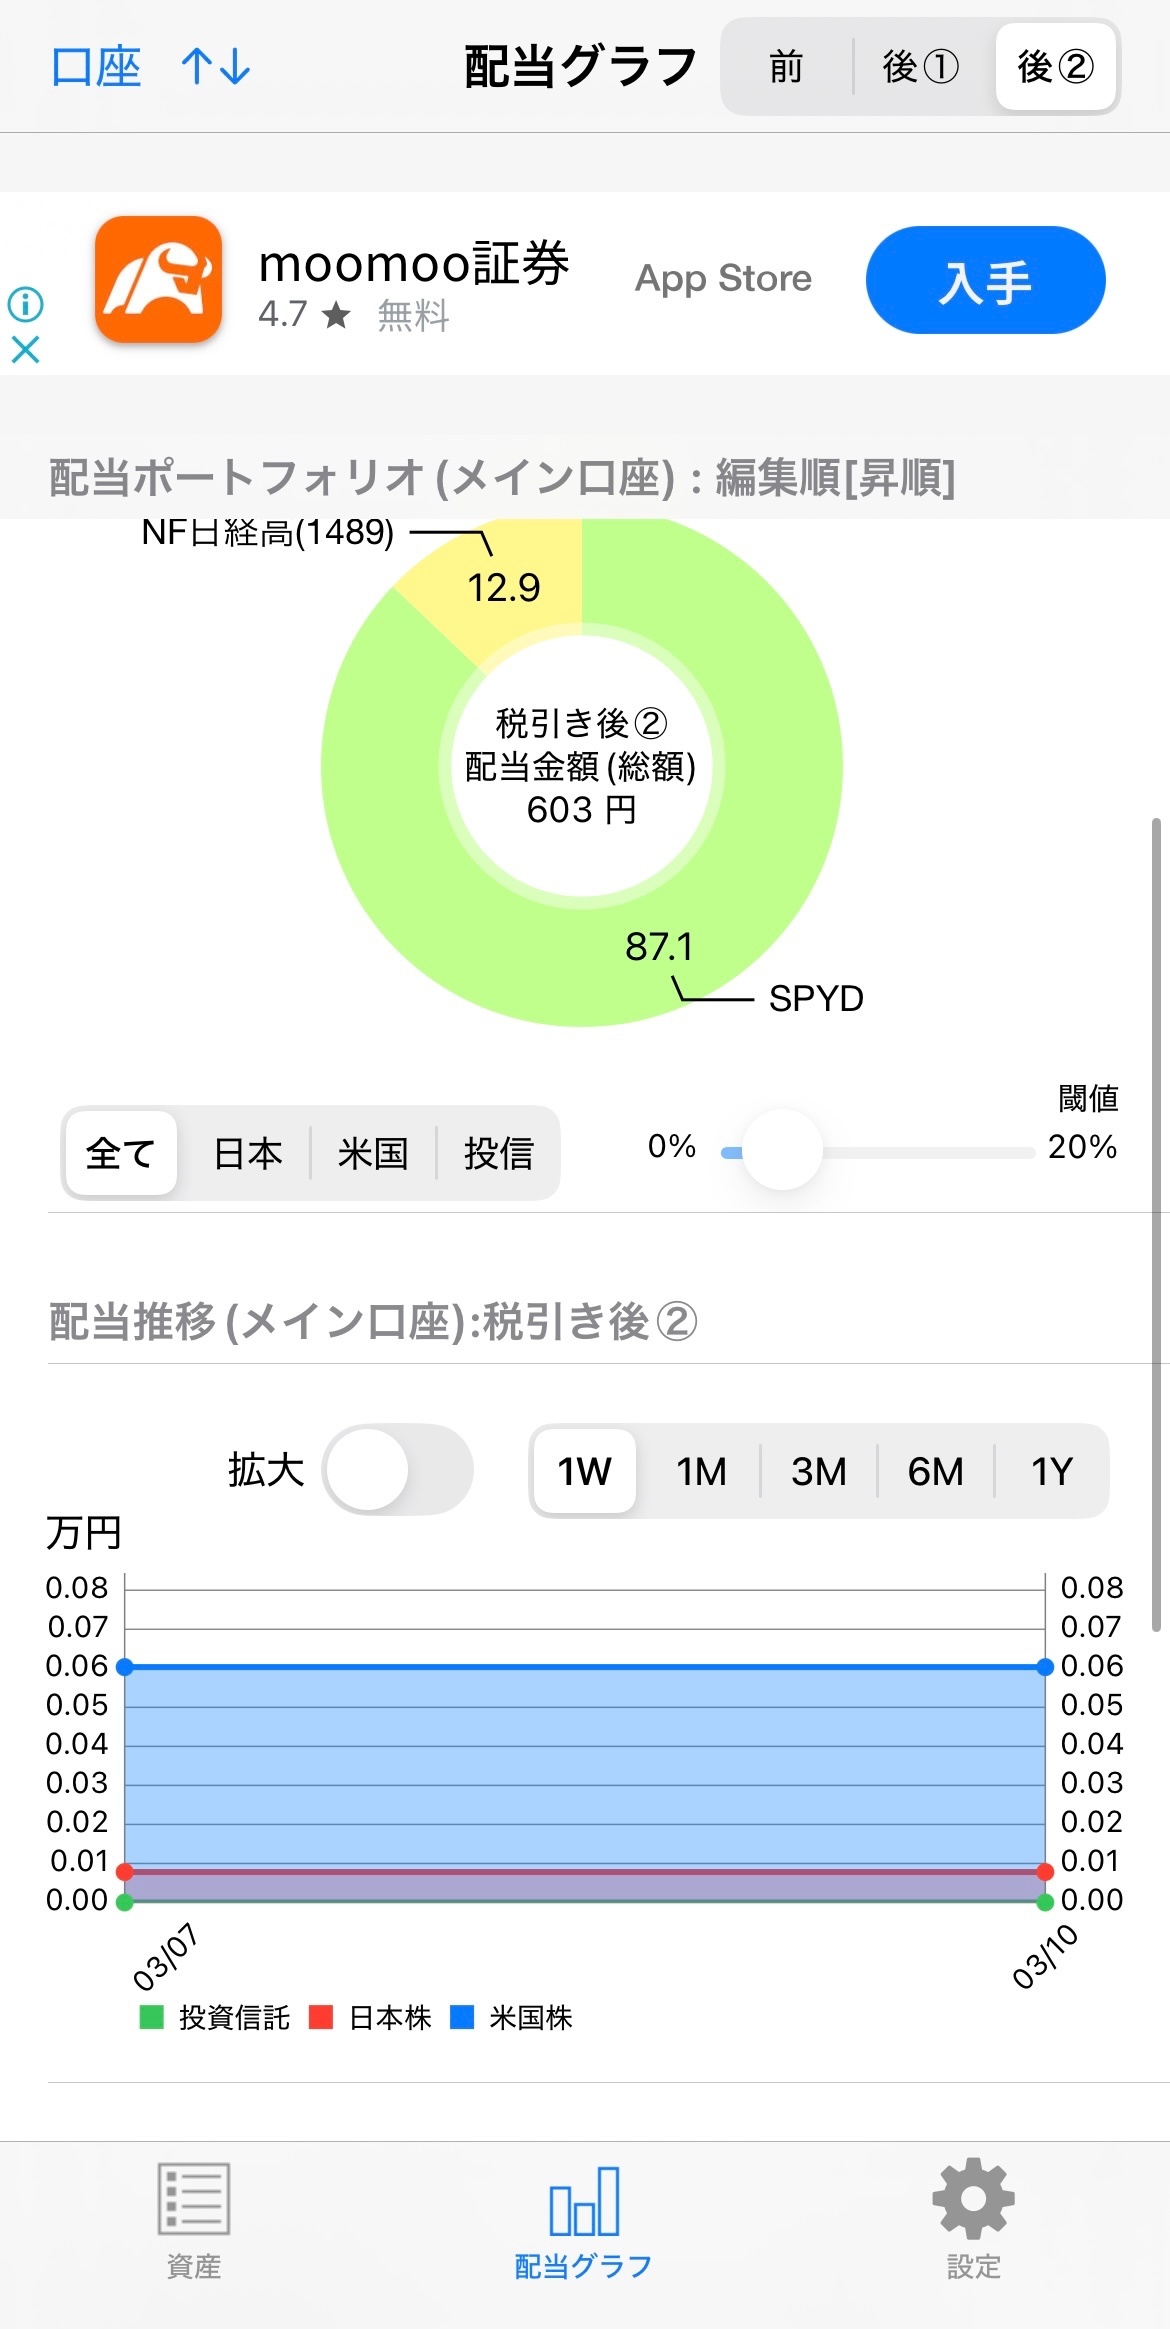
Task: Filter portfolio by 米国 stocks
Action: point(373,1153)
